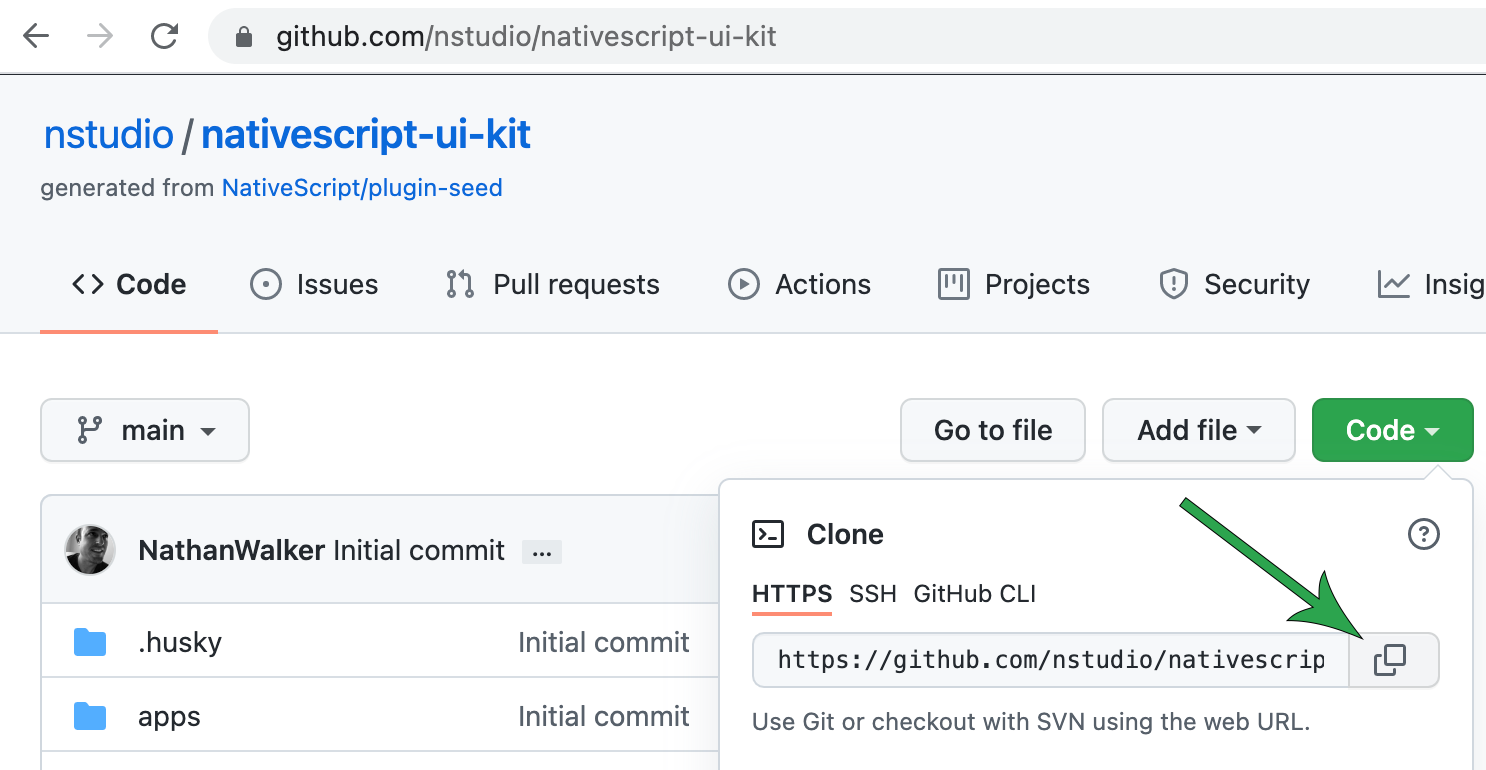Select the Code tab
The height and width of the screenshot is (770, 1486).
129,285
